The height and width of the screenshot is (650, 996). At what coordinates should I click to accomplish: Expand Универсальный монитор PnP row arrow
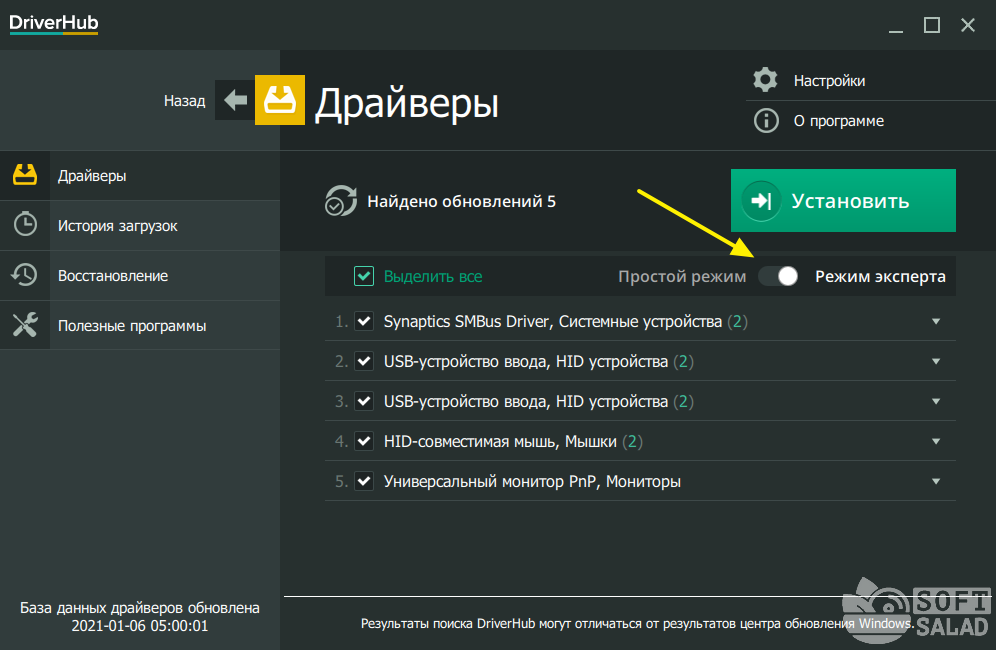(936, 482)
